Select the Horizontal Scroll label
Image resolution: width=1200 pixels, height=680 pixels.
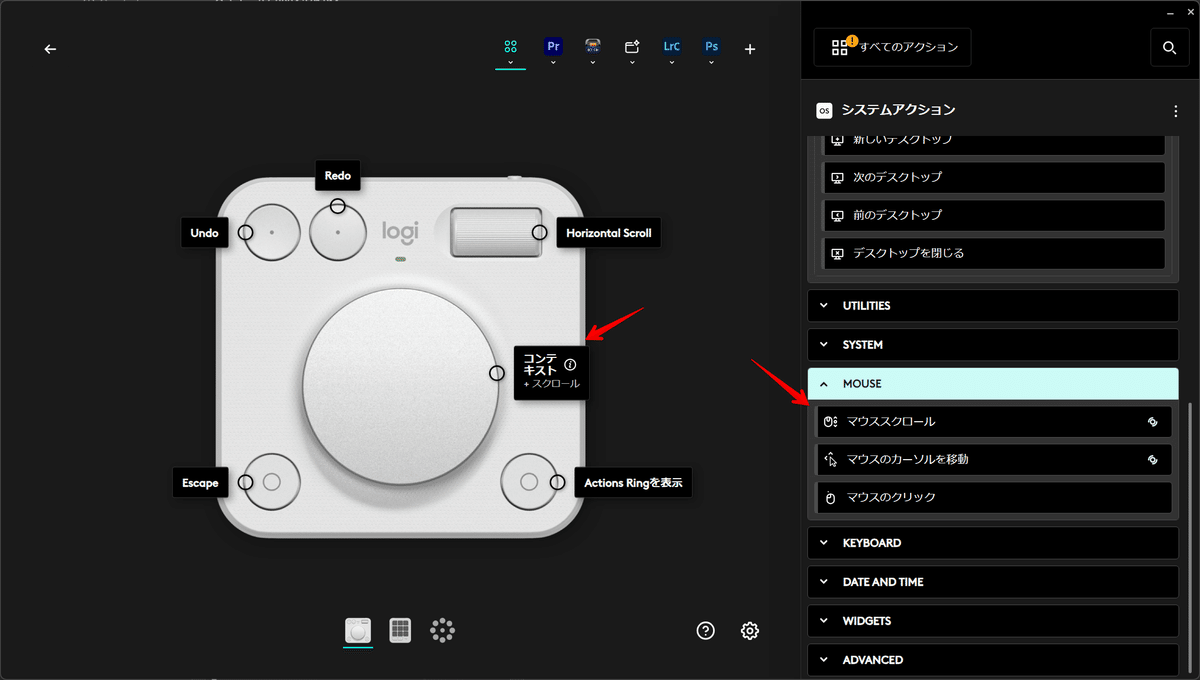(608, 233)
